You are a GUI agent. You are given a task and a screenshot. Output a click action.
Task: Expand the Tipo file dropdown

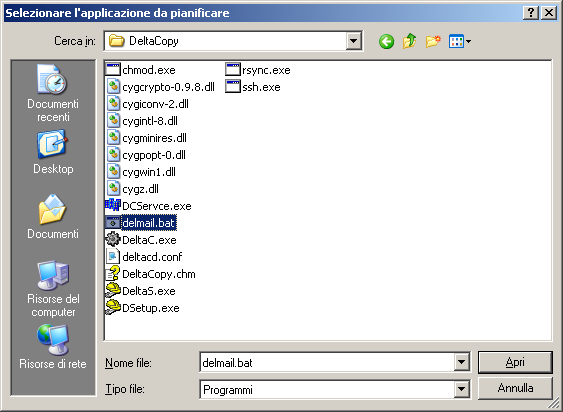tap(461, 389)
